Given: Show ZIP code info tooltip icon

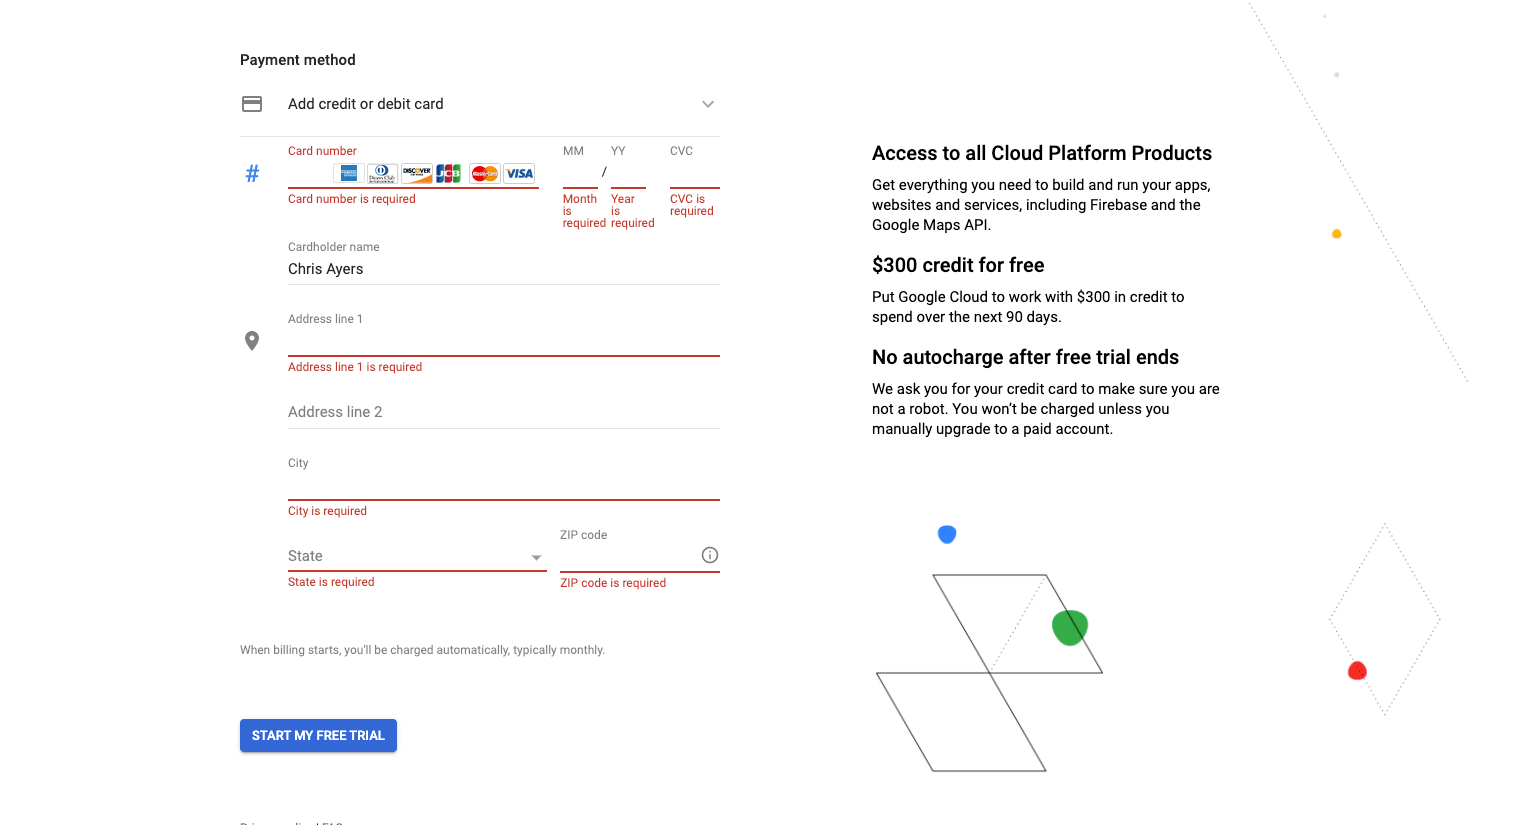Looking at the screenshot, I should coord(710,555).
